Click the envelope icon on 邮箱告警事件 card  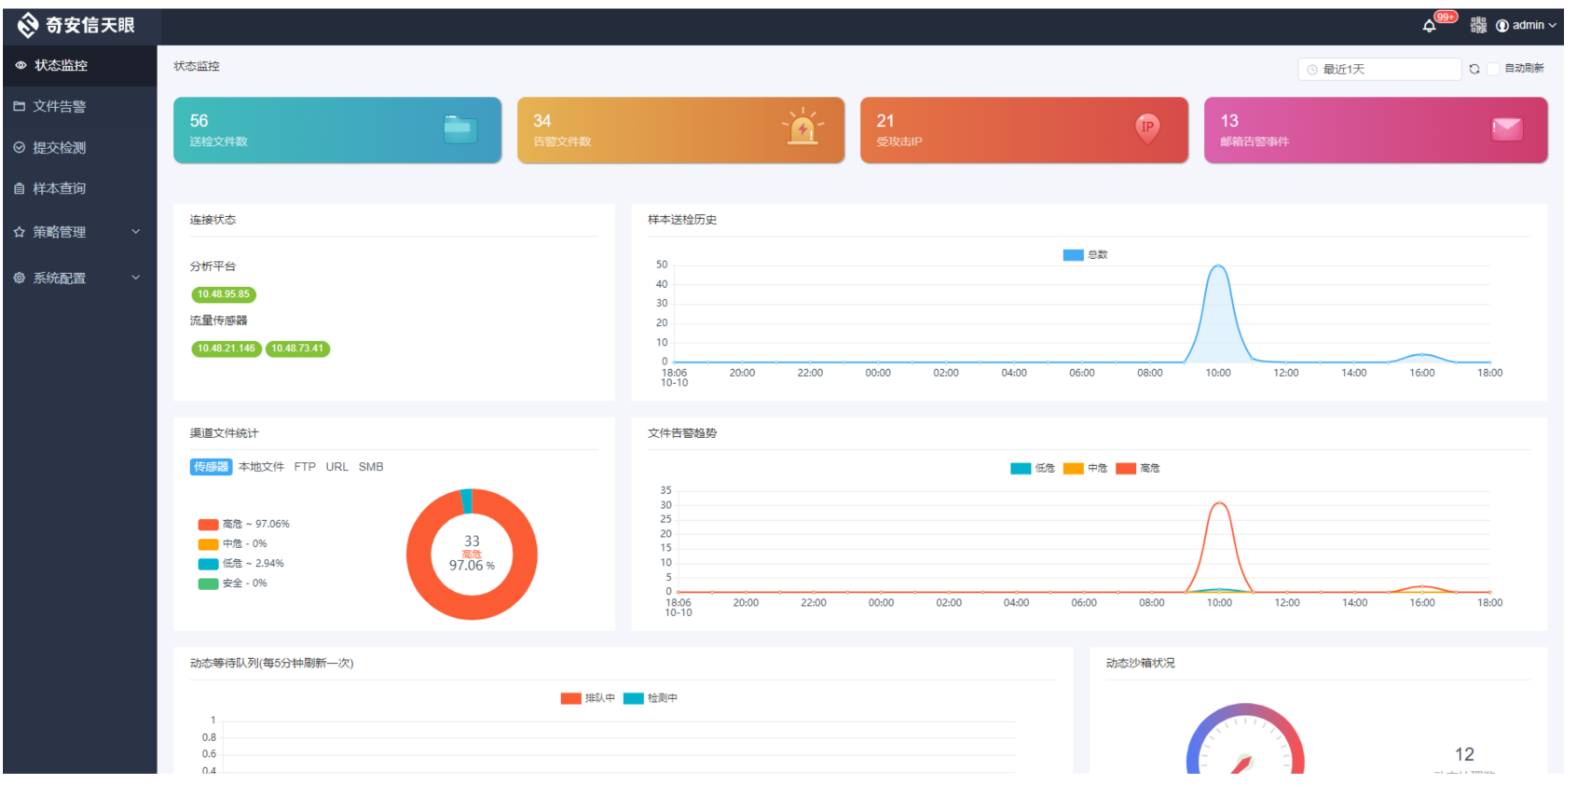(1506, 129)
